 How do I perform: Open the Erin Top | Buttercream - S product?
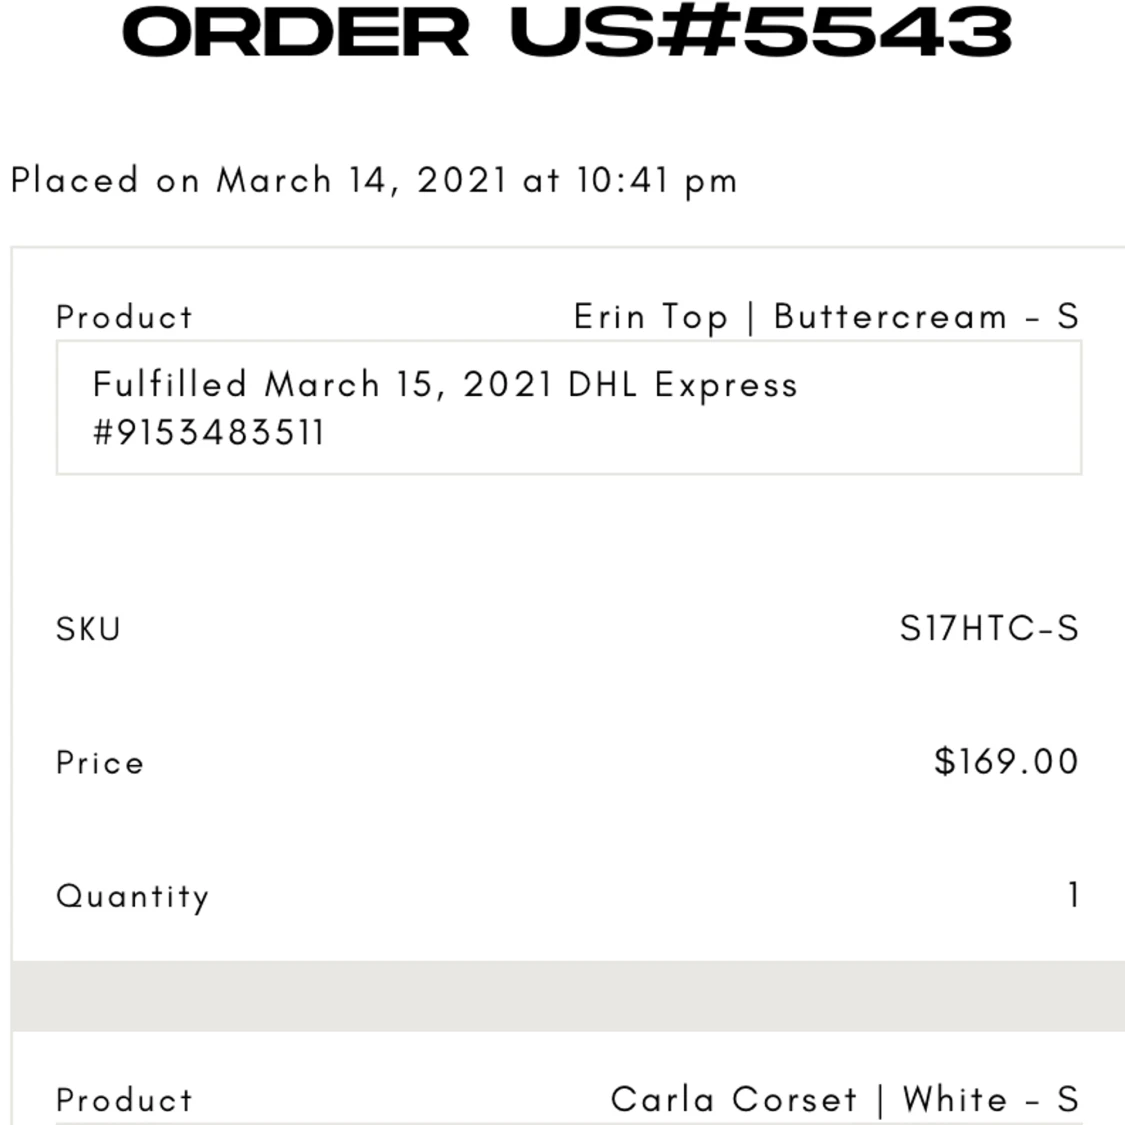click(826, 317)
